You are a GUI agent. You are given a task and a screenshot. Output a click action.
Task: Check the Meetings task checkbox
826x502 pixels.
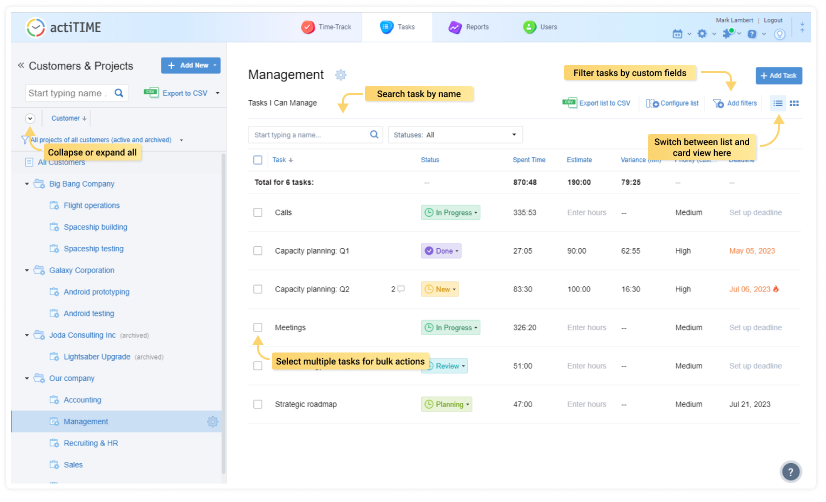(x=258, y=328)
